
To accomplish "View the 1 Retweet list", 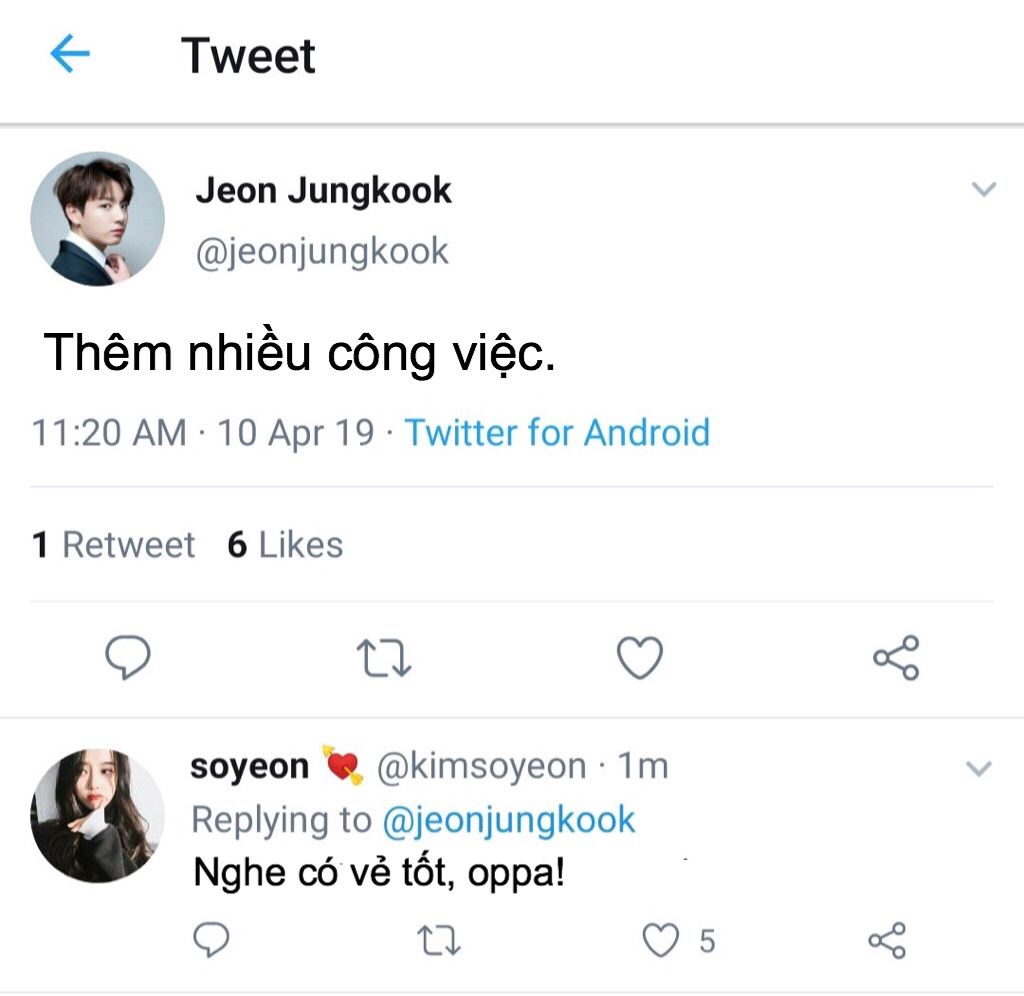I will point(113,545).
